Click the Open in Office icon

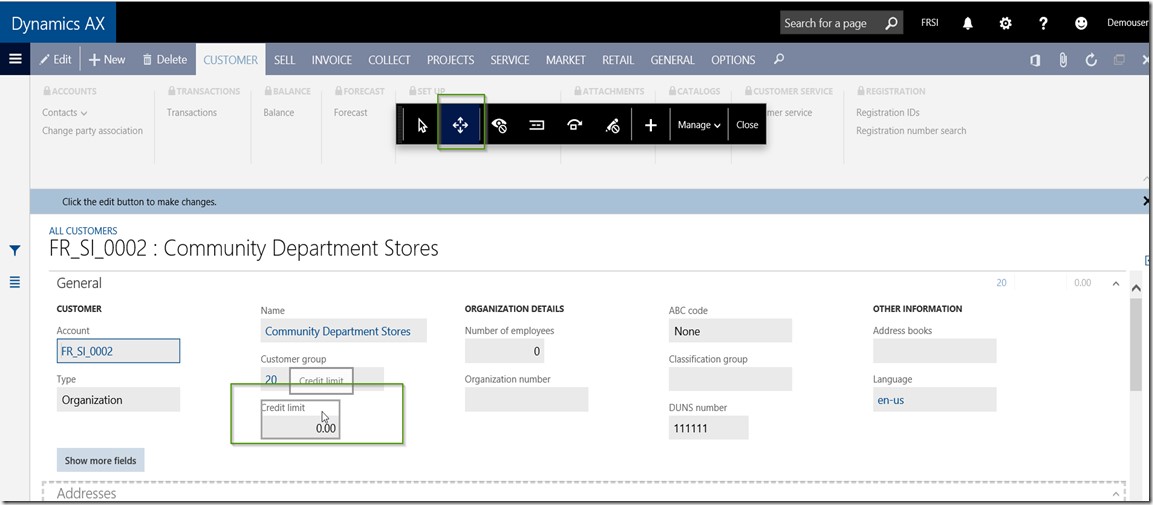pos(1035,60)
